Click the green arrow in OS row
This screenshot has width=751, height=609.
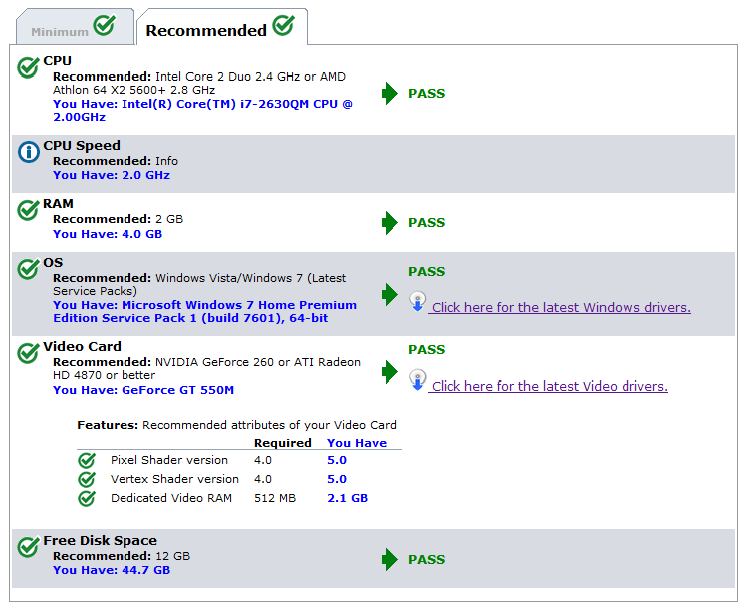click(x=390, y=294)
